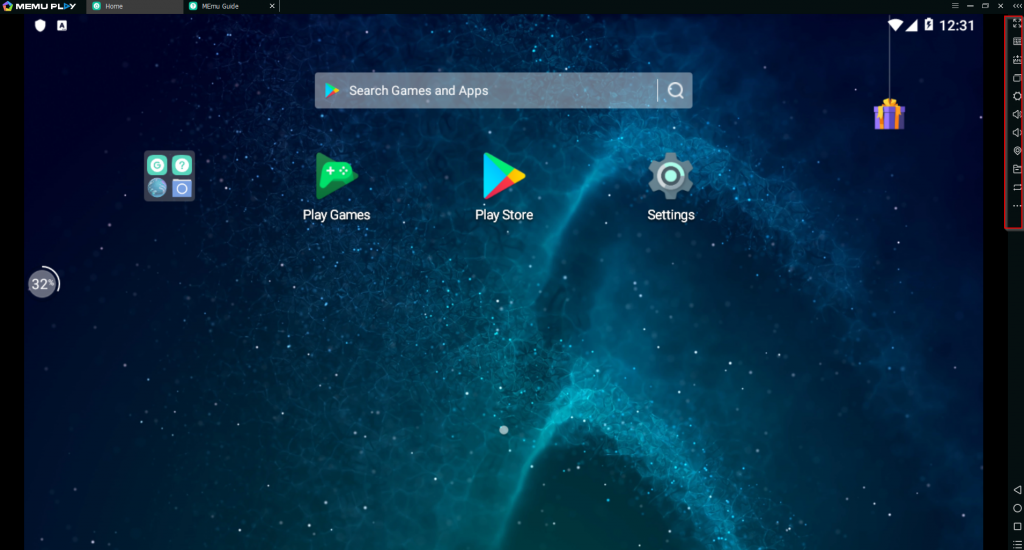Click the home screen page indicator dot
Viewport: 1024px width, 550px height.
(x=504, y=430)
